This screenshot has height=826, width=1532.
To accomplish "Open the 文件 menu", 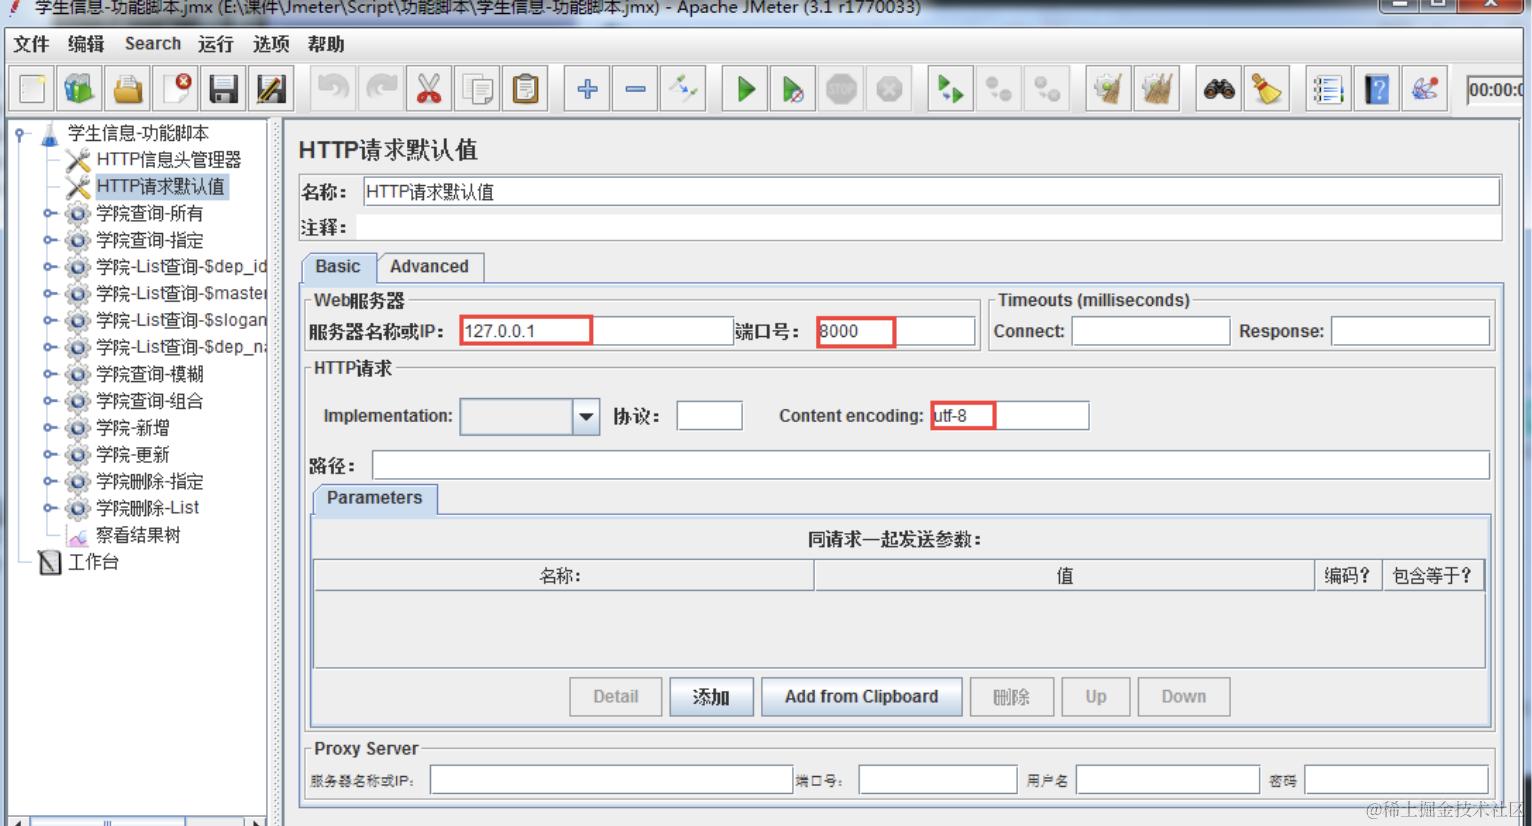I will [31, 44].
